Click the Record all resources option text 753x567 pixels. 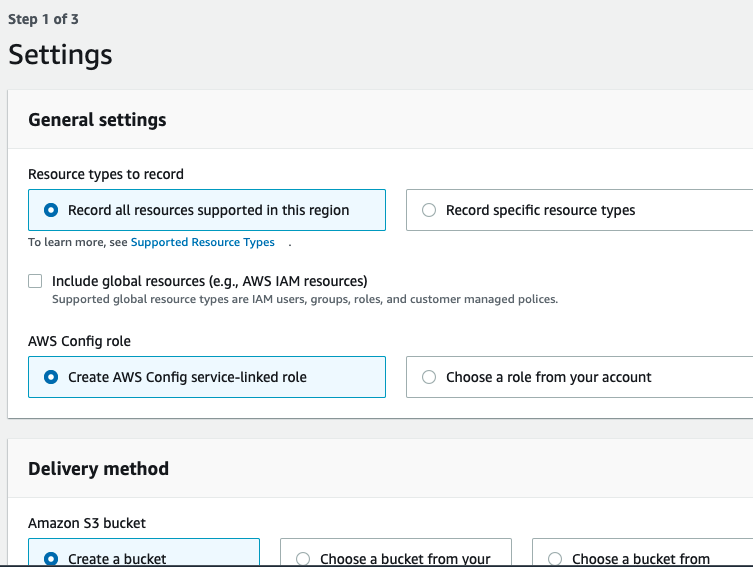[208, 210]
